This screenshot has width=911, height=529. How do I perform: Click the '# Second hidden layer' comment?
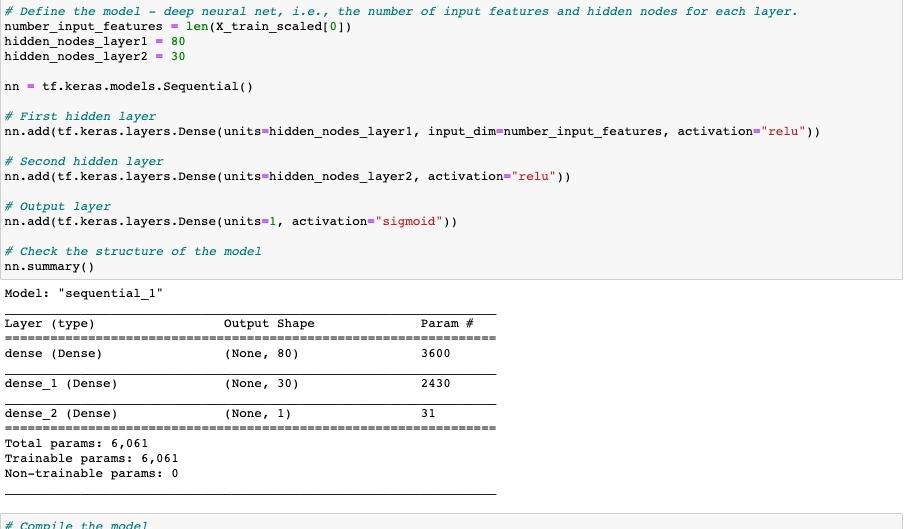(84, 161)
